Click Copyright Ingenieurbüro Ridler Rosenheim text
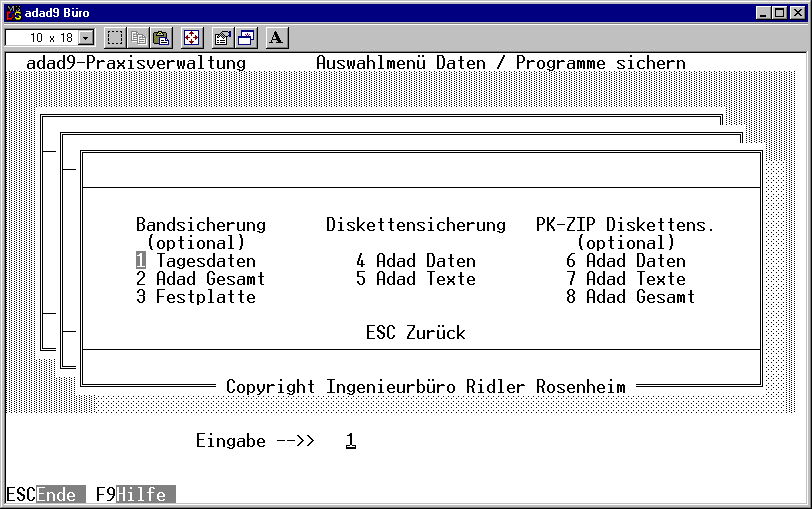812x509 pixels. point(426,387)
